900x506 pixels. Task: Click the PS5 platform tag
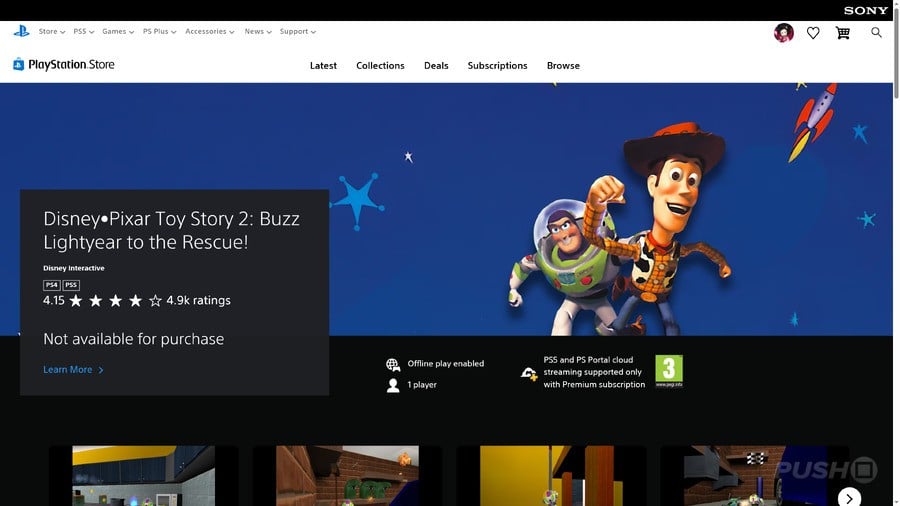click(x=71, y=285)
